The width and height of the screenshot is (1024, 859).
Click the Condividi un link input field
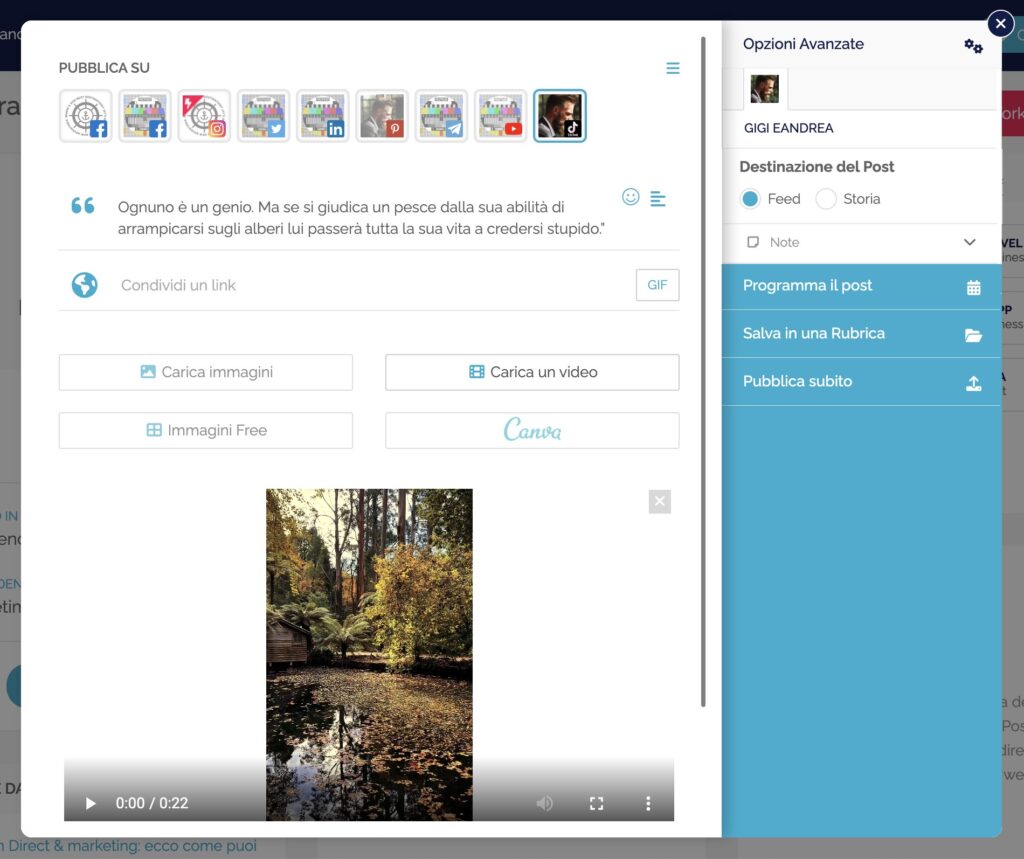370,285
